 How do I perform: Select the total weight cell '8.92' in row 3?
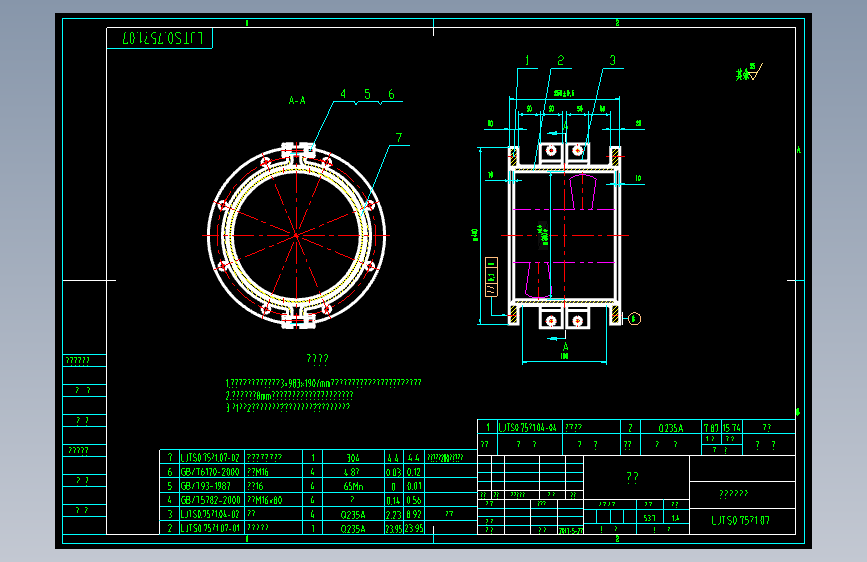coord(414,514)
